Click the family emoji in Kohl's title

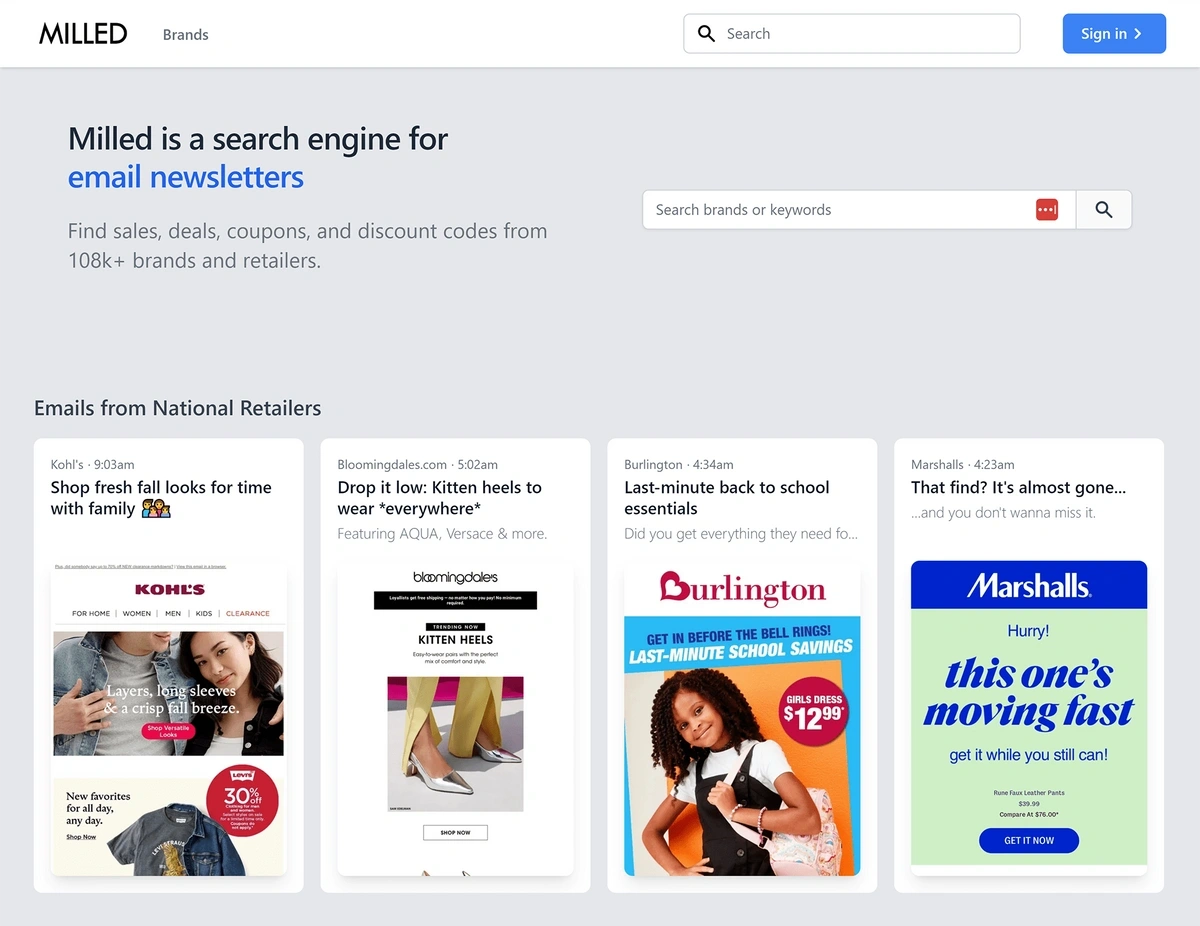coord(156,509)
